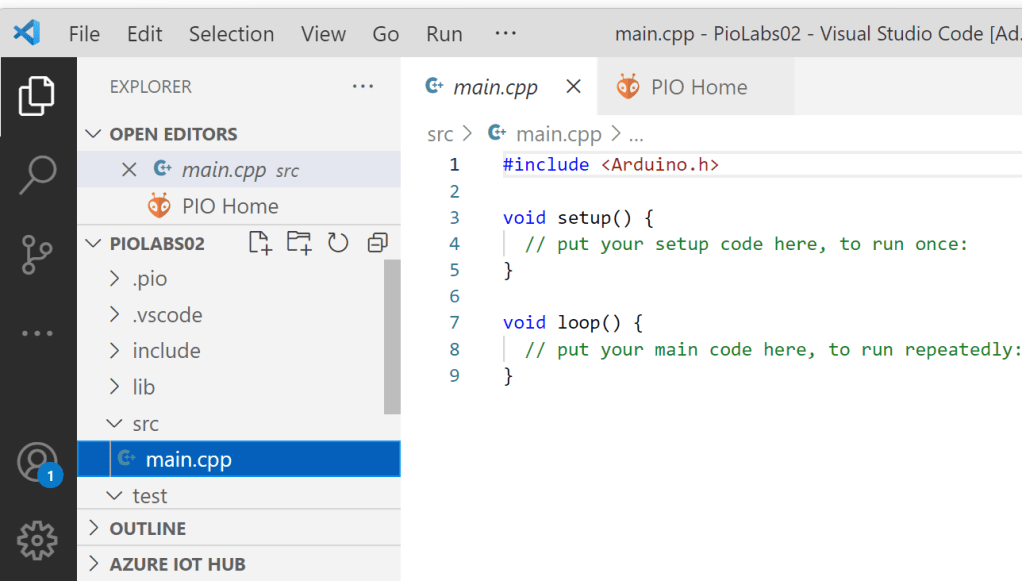Create a new folder in PIOLABS02
The image size is (1022, 581).
[298, 242]
